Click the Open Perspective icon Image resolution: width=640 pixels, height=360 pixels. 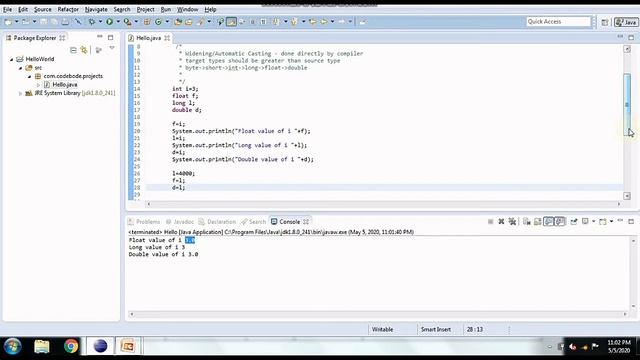(x=604, y=22)
